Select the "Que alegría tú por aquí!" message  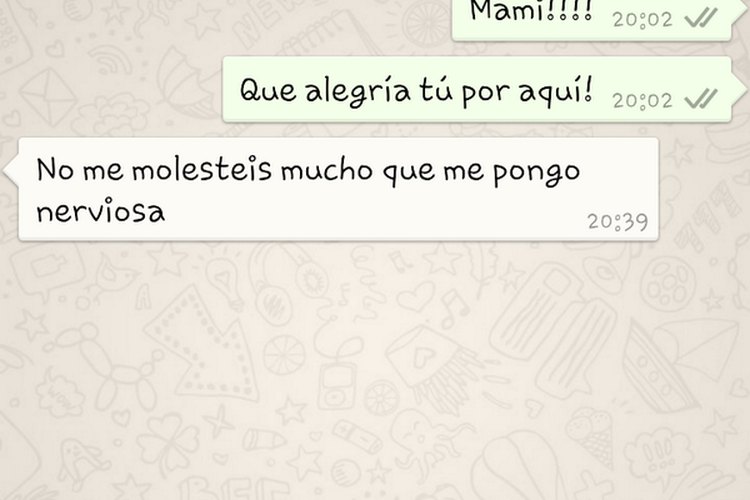[477, 89]
